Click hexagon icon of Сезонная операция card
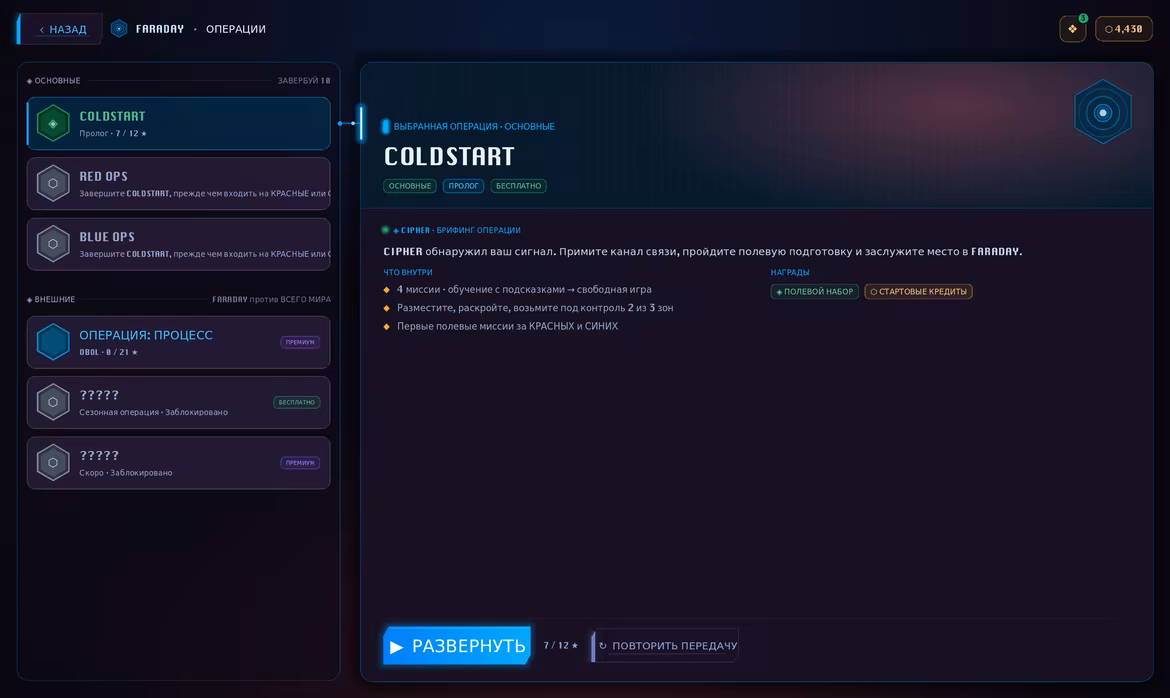Viewport: 1170px width, 698px height. (53, 402)
